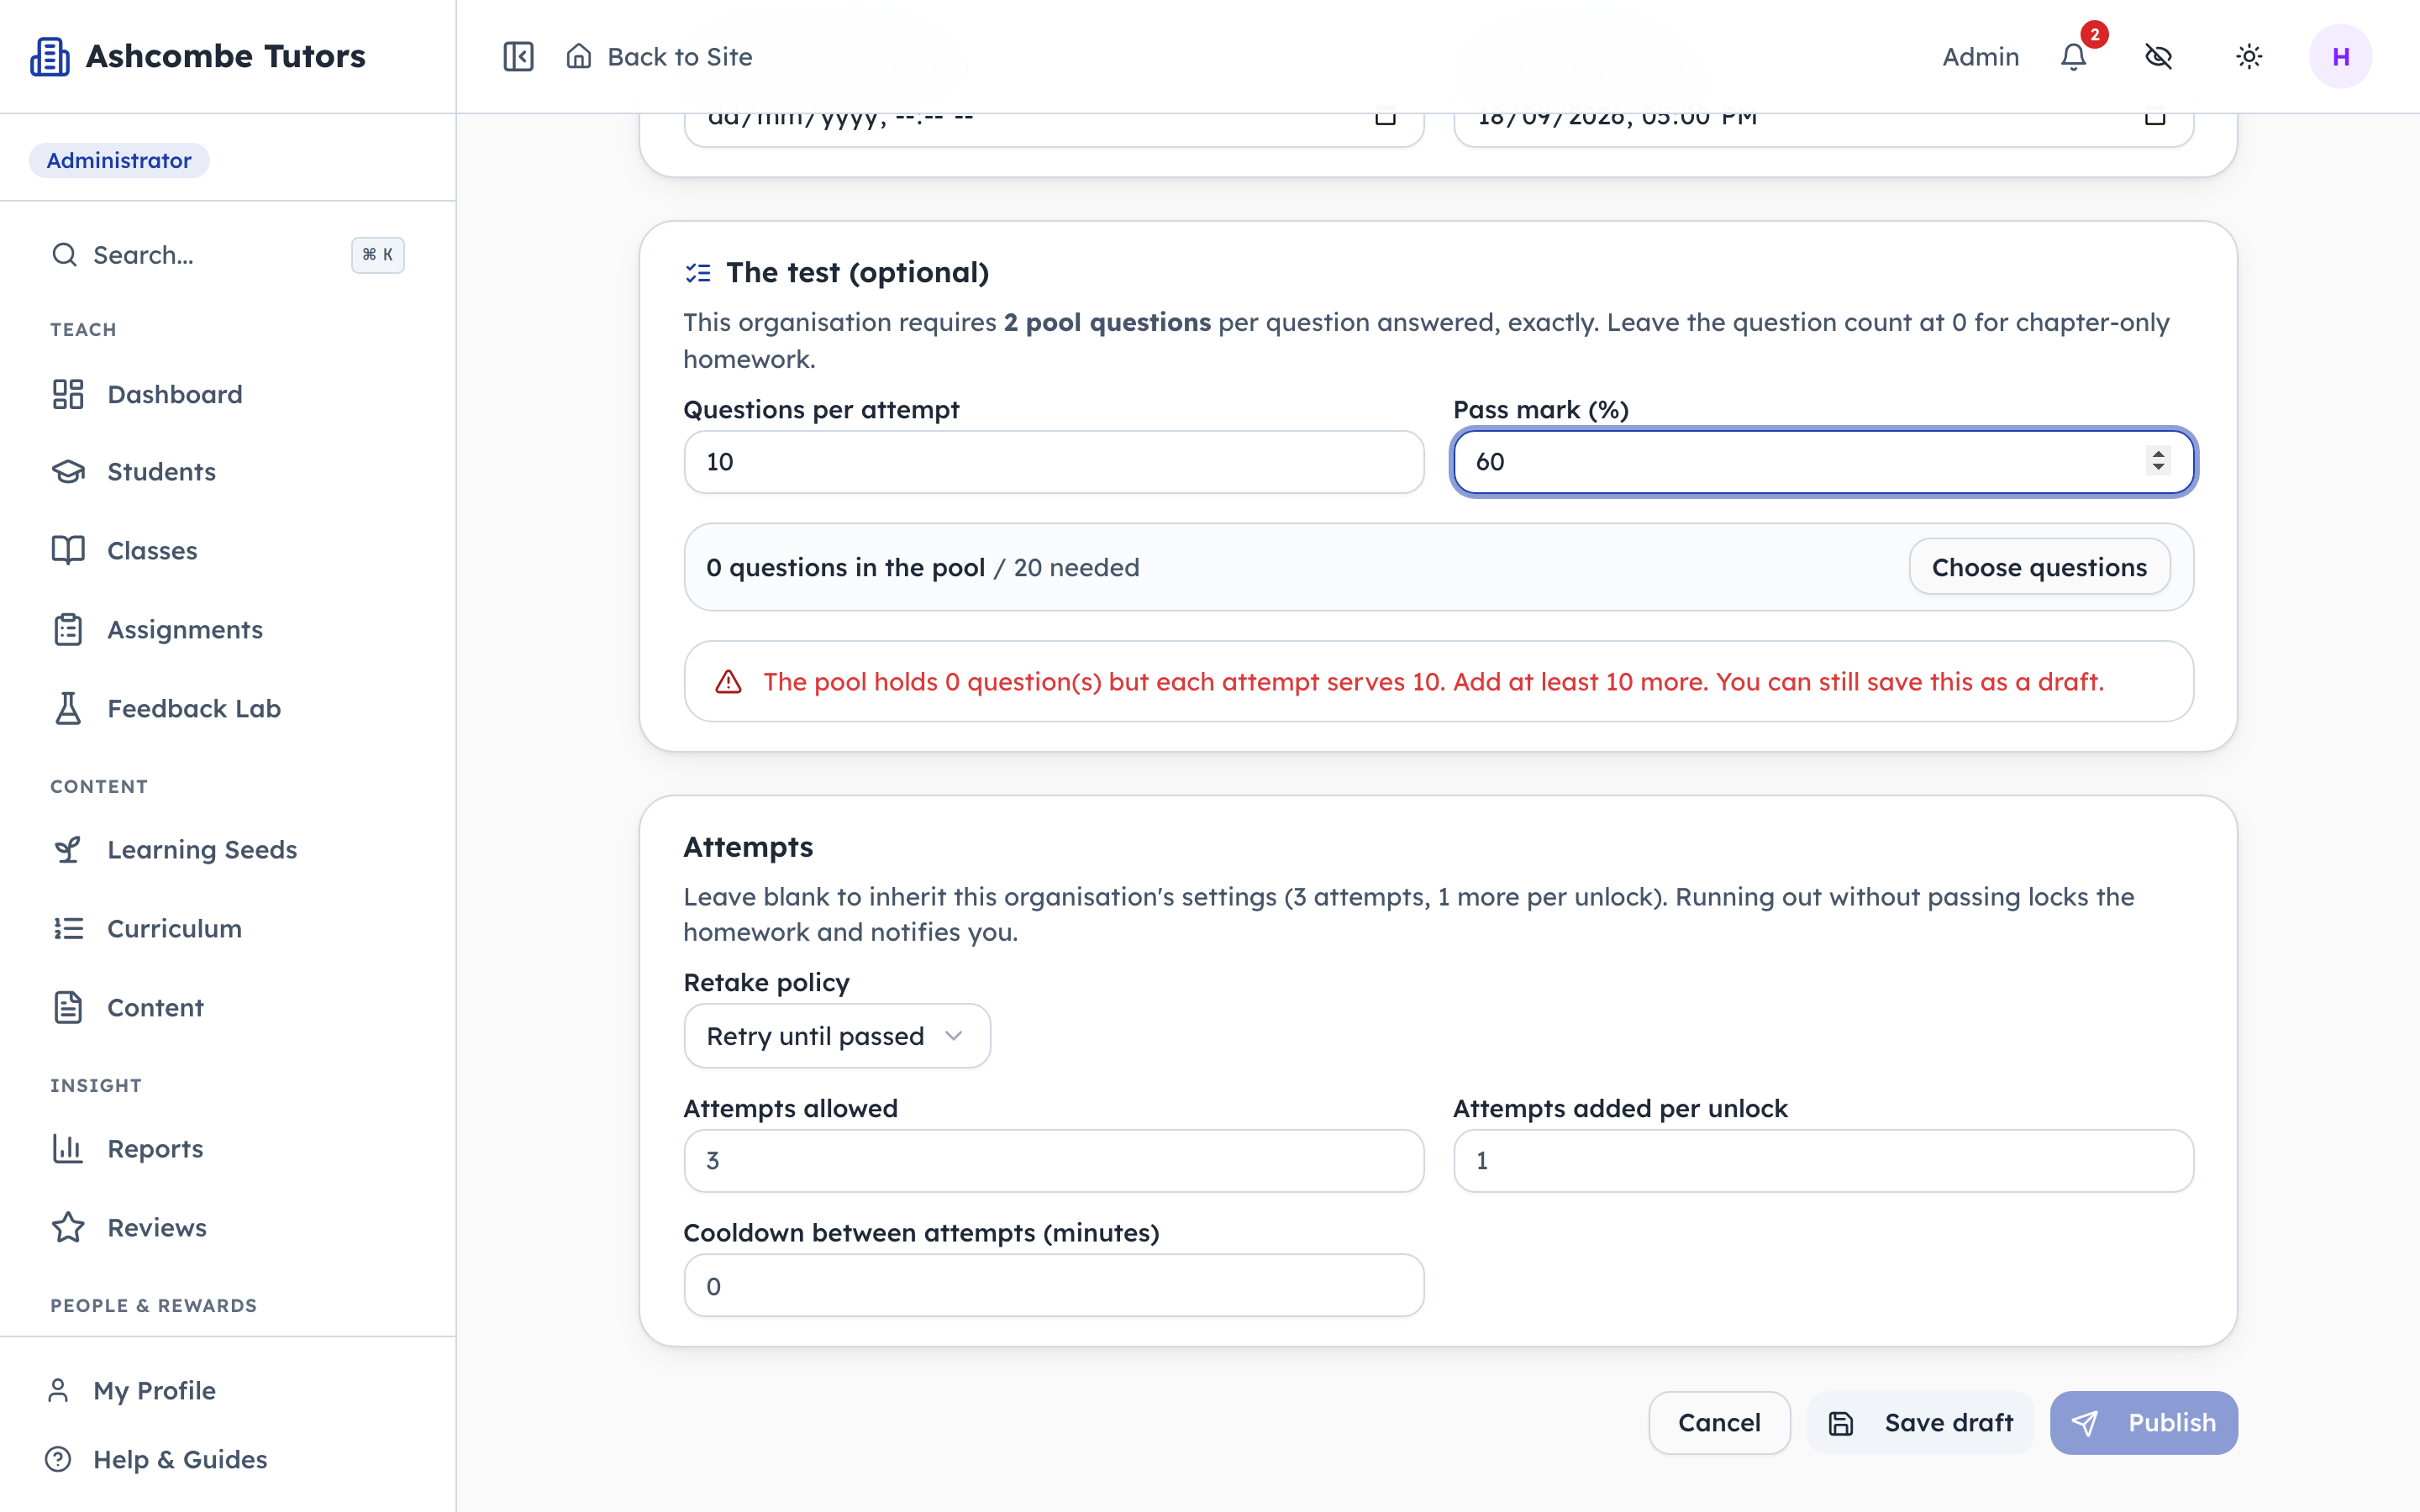Viewport: 2420px width, 1512px height.
Task: Click the floppy disk icon on Save draft
Action: click(x=1841, y=1423)
